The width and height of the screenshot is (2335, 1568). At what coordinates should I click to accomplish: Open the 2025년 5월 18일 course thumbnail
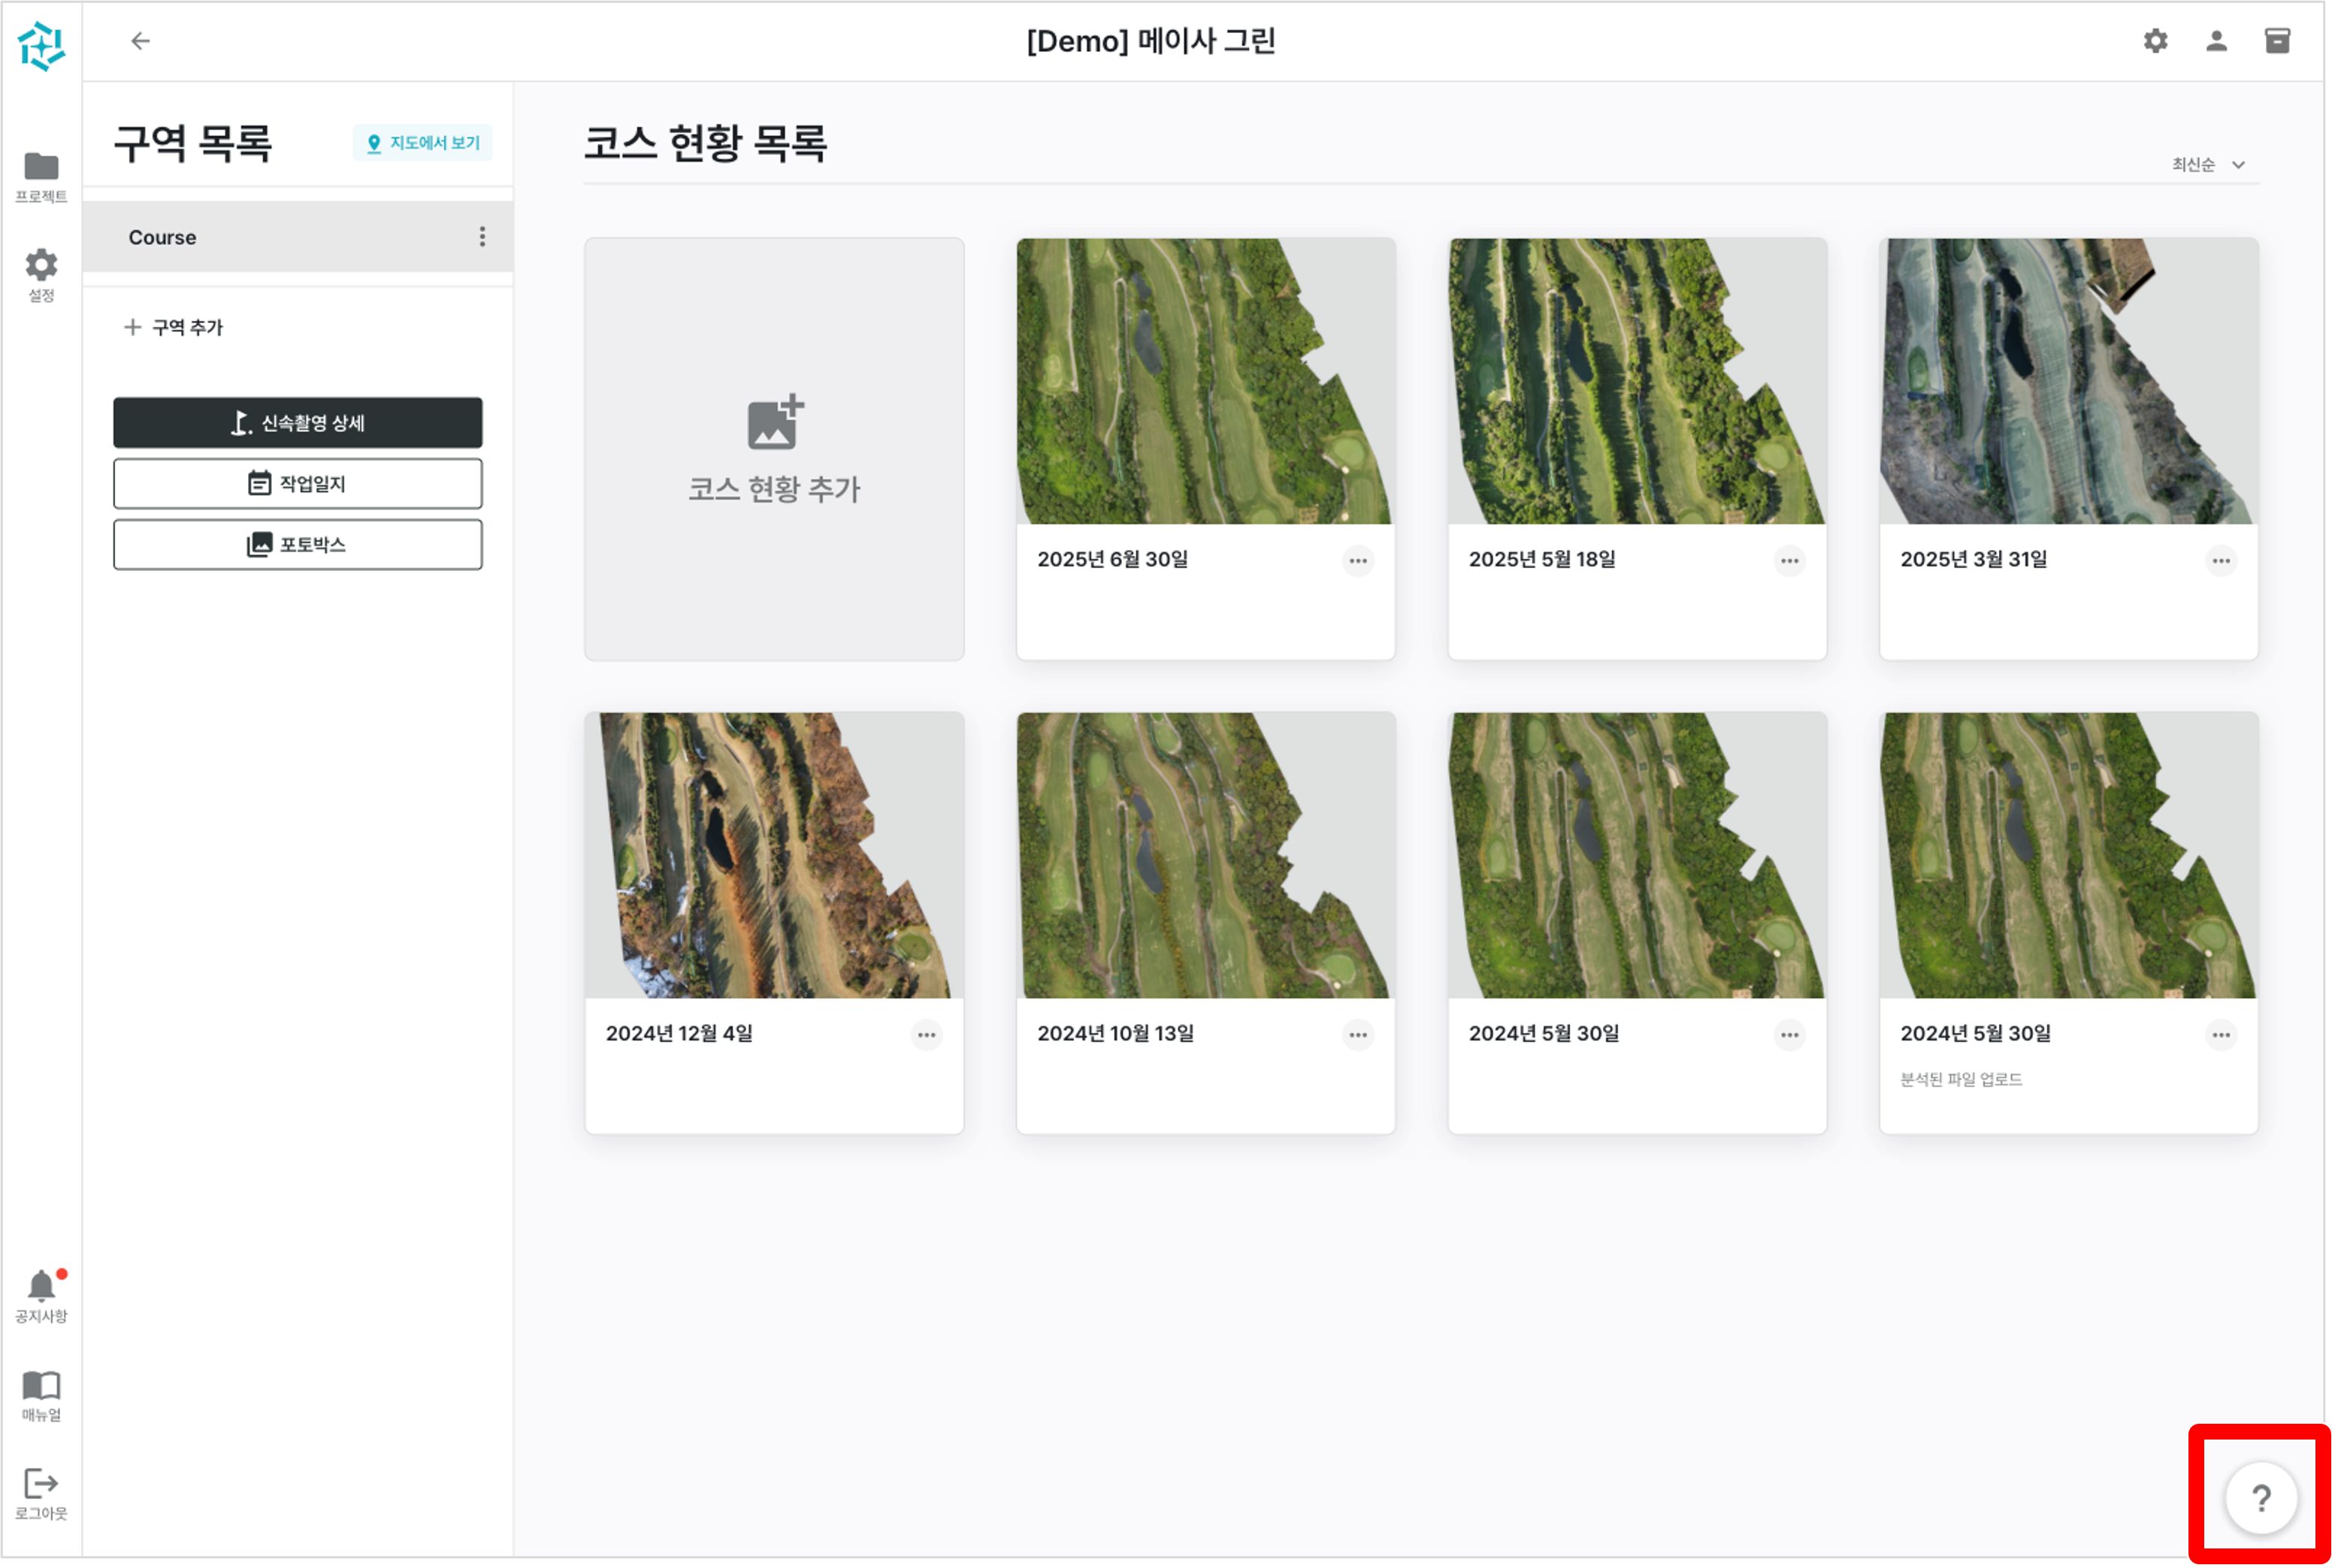point(1637,381)
